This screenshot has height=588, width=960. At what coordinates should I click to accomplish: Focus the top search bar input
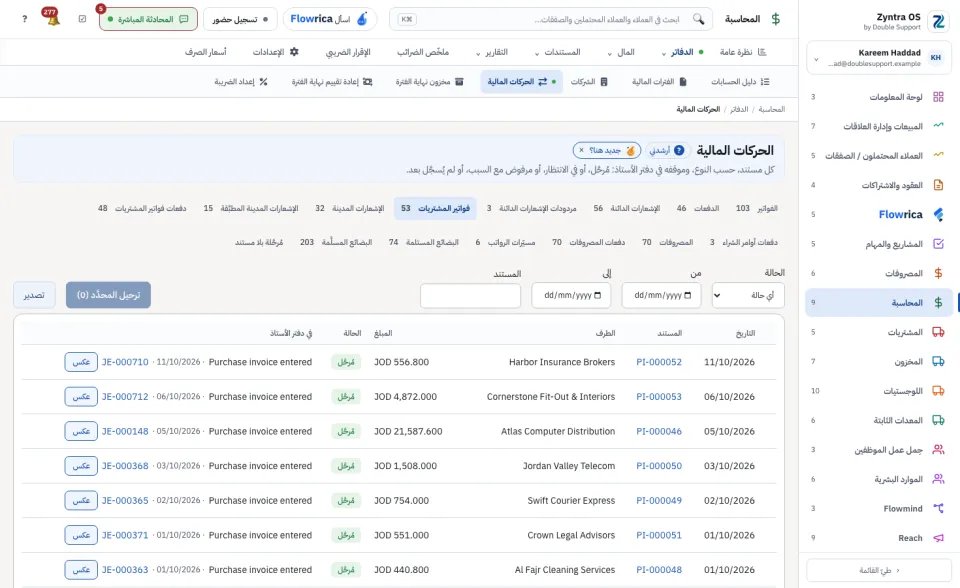coord(551,19)
